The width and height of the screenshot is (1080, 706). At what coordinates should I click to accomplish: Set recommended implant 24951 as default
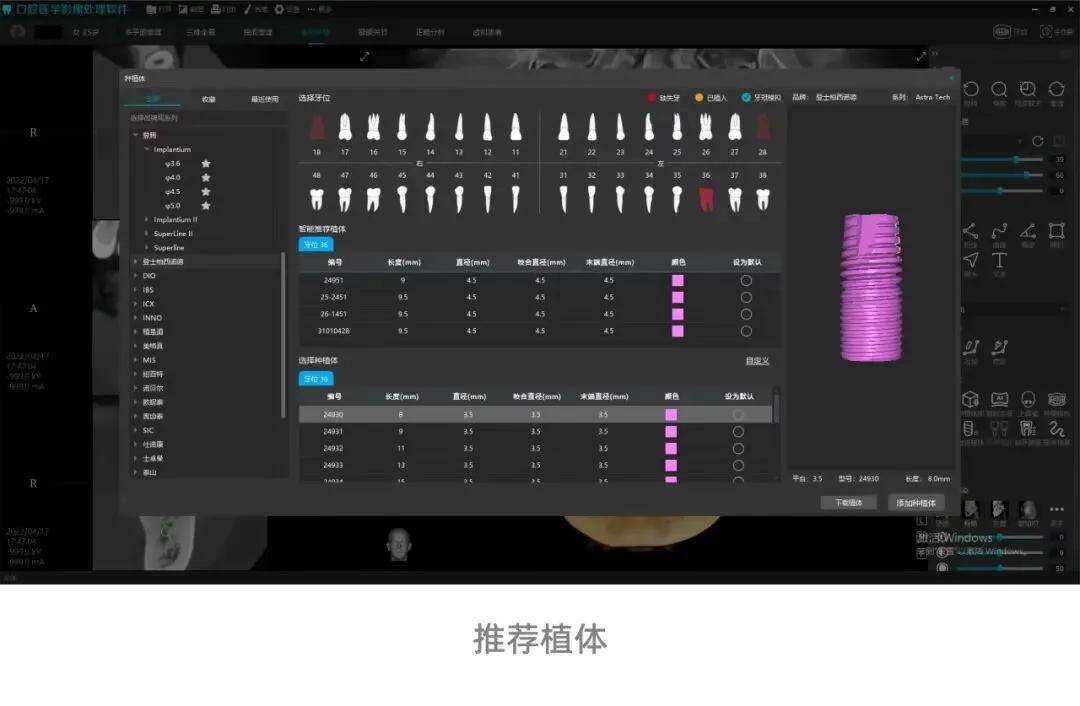(746, 281)
